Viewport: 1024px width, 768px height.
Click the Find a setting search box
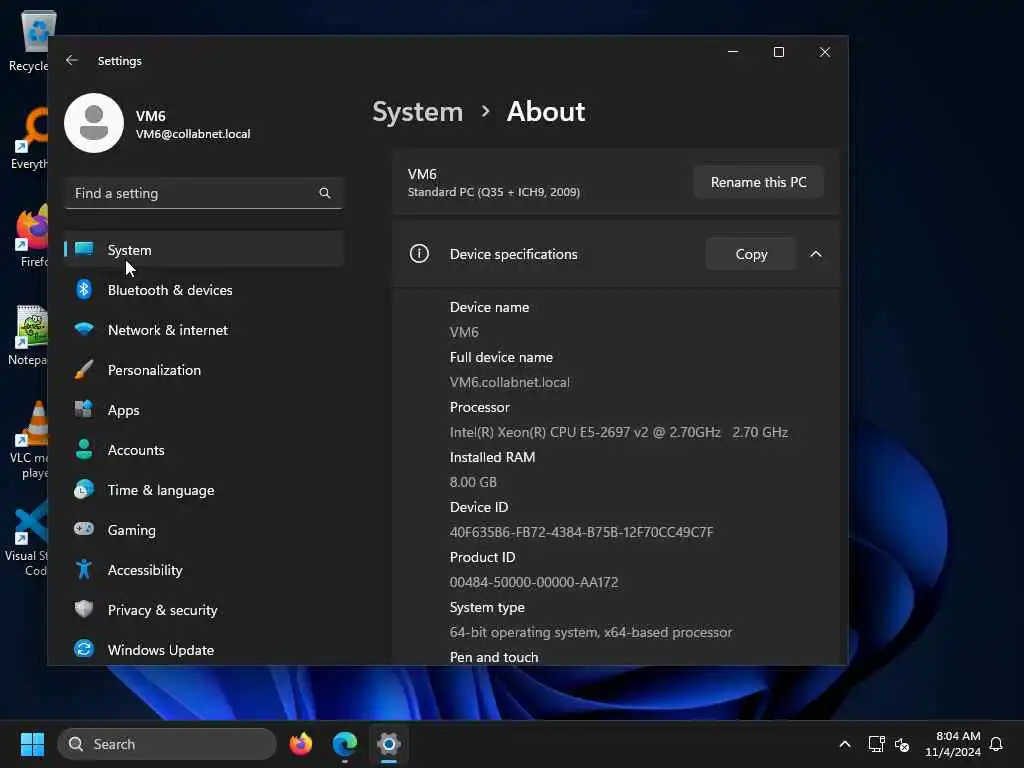(x=204, y=193)
